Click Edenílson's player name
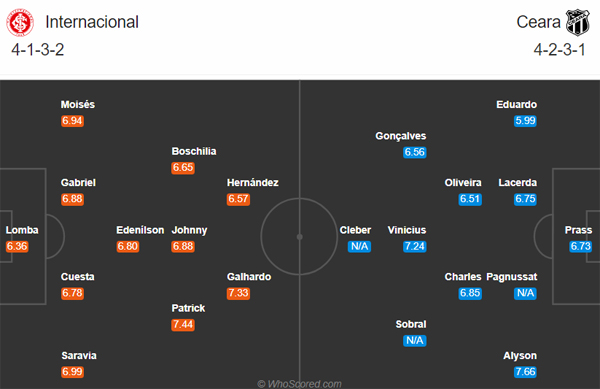 [x=140, y=230]
